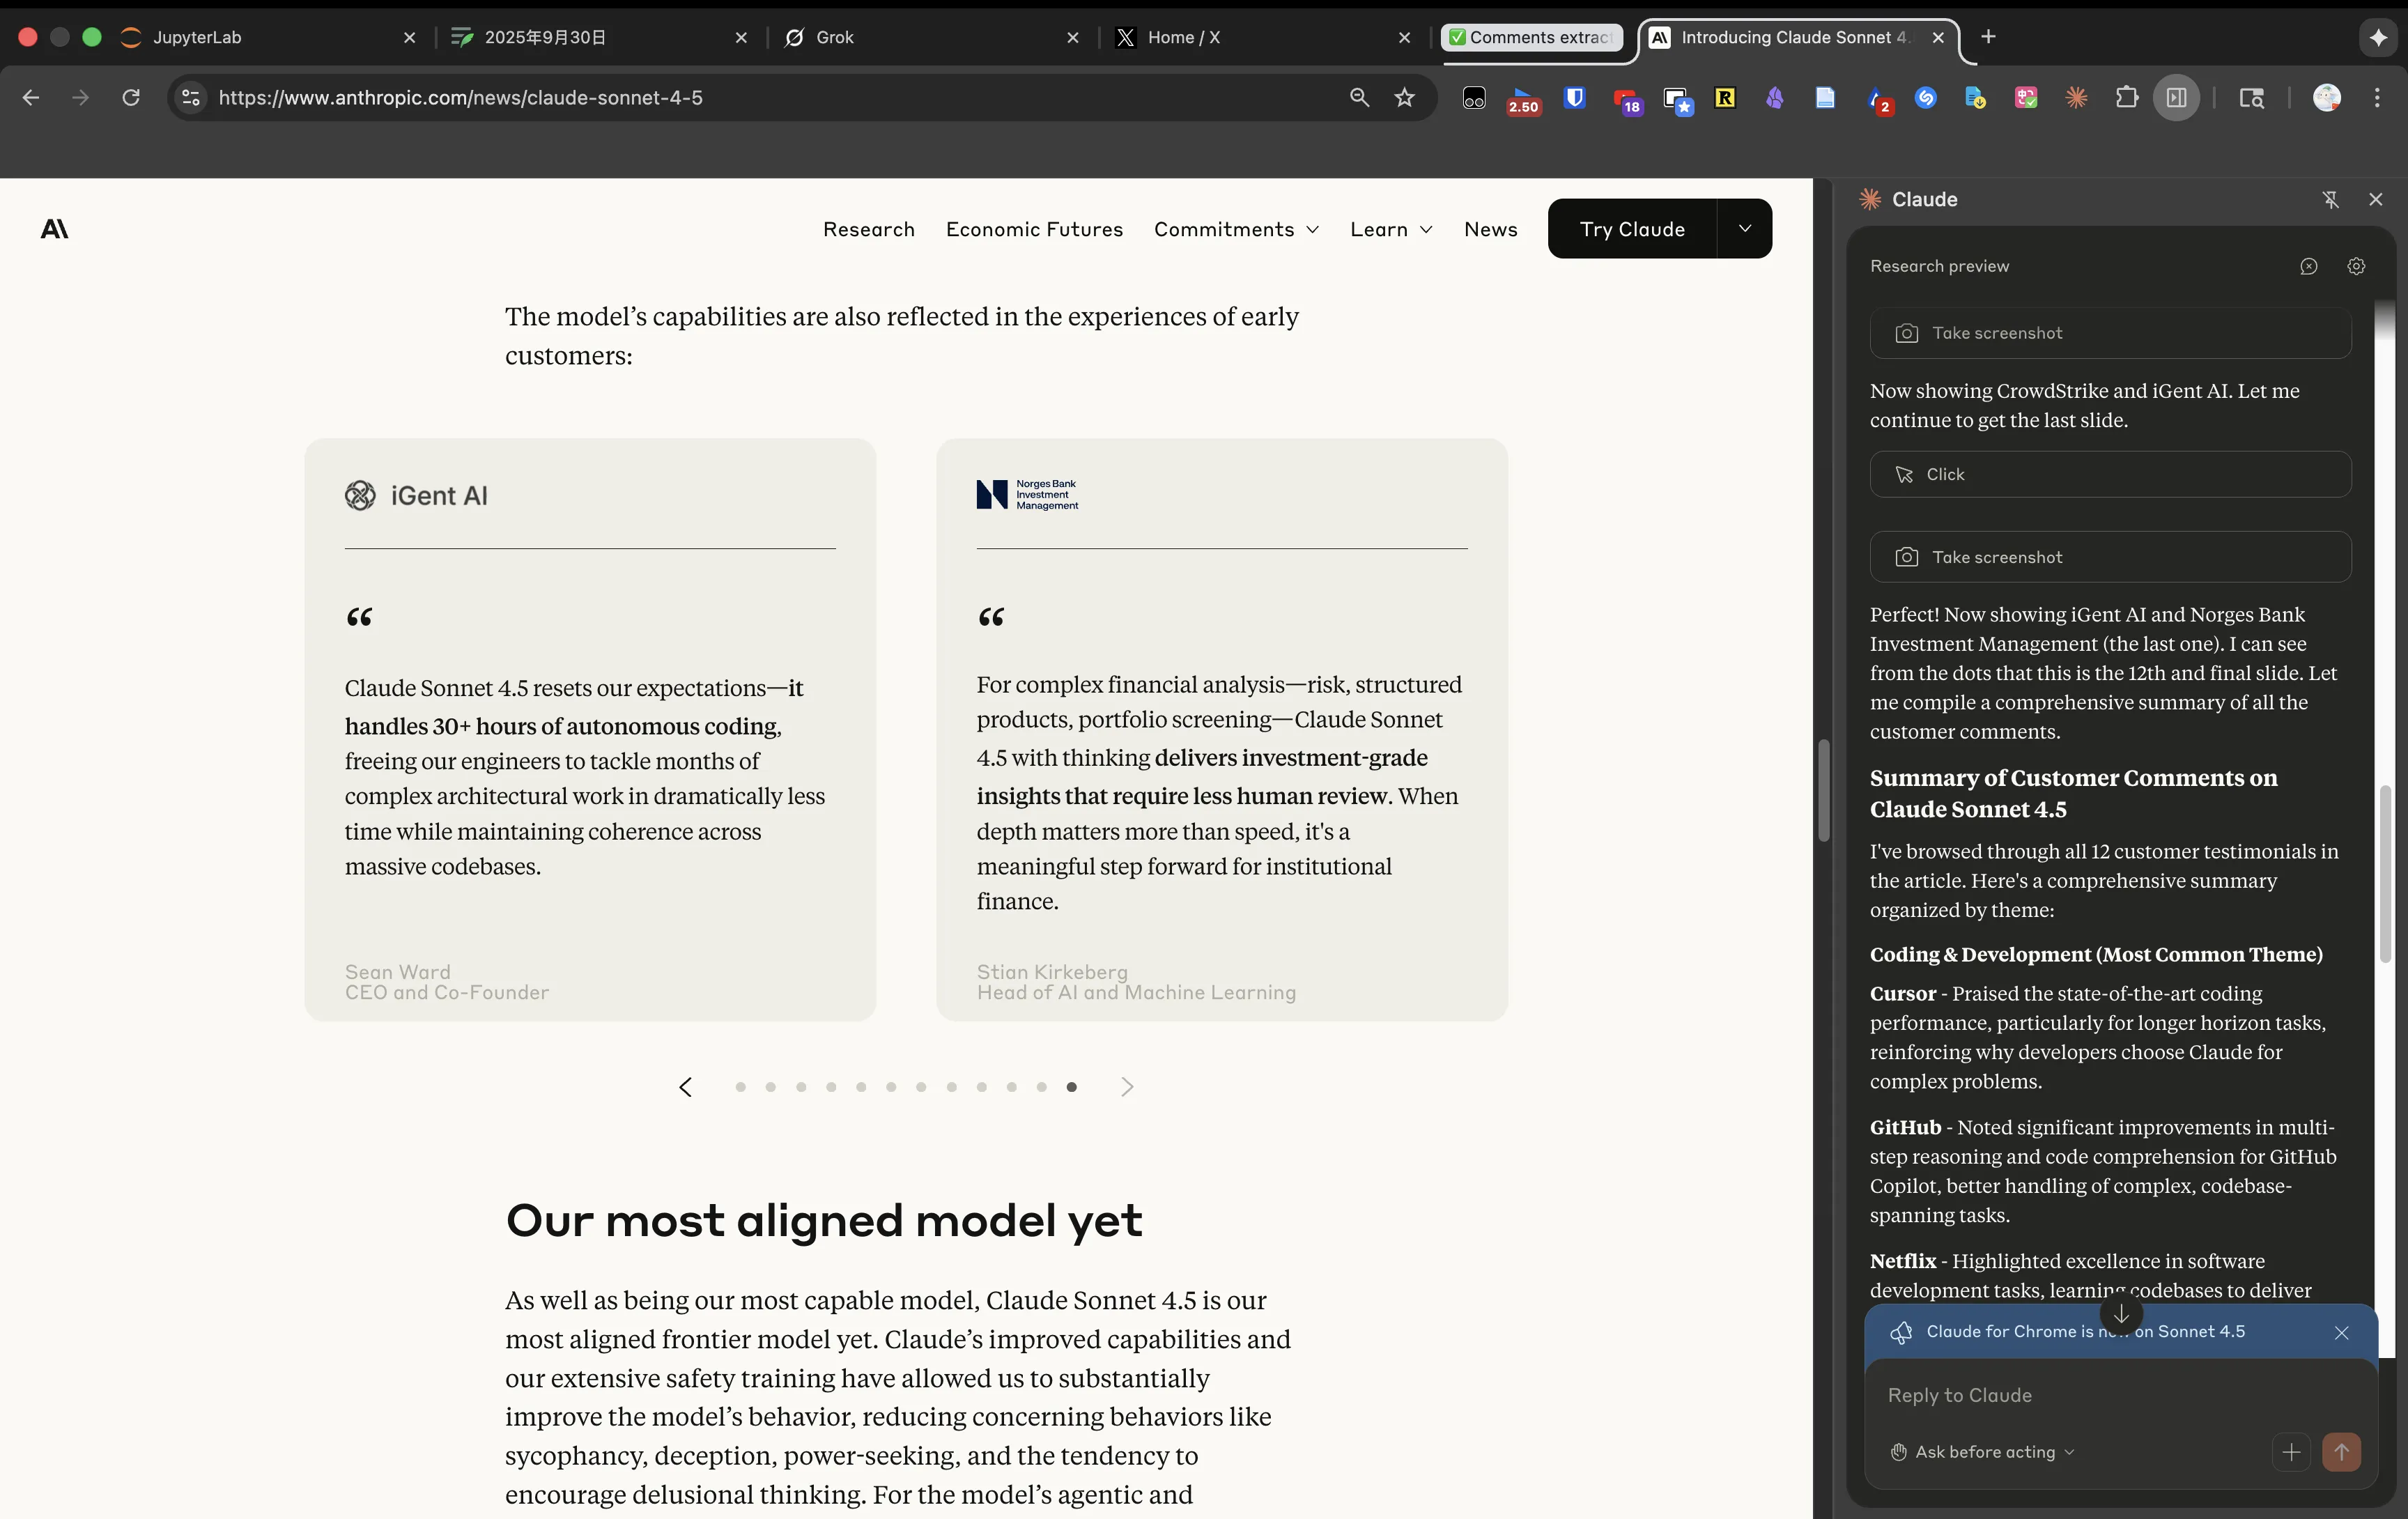Click the Claude panel scrollbar
This screenshot has width=2408, height=1519.
(2385, 874)
